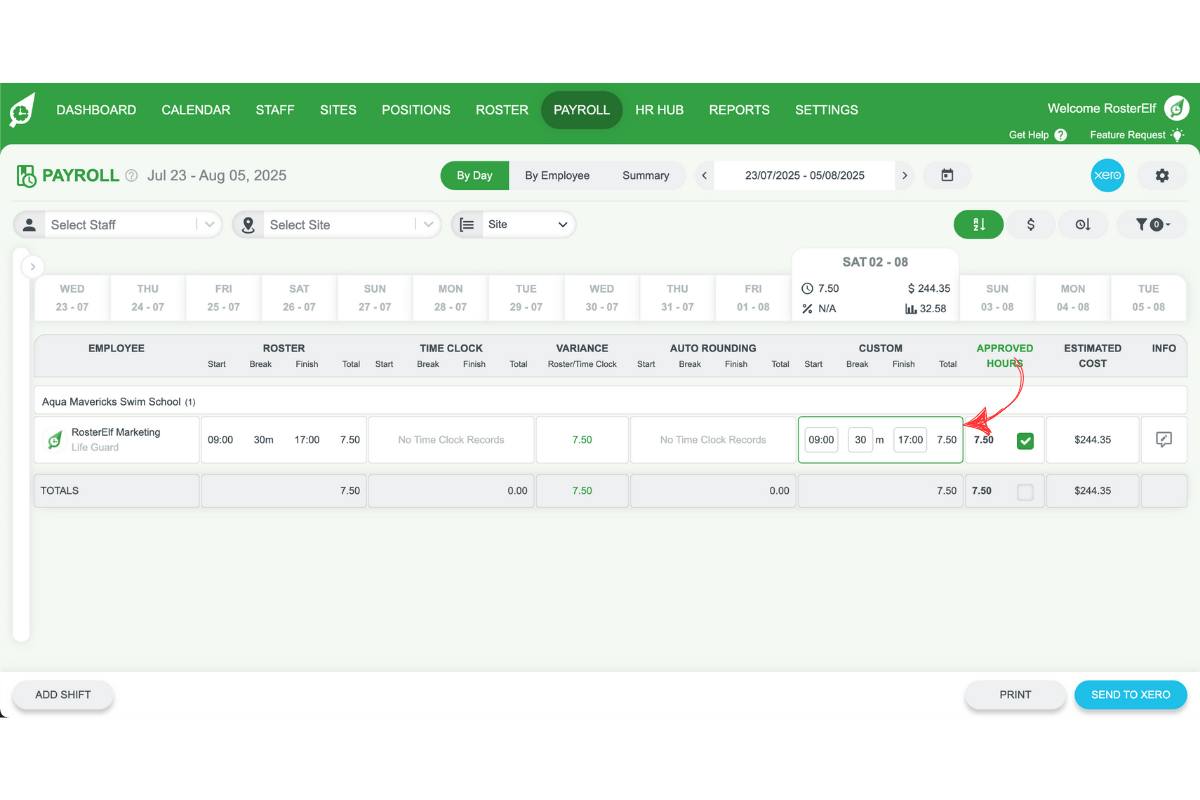Click the dollar sign cost icon
Screen dimensions: 1200x800
pos(1031,225)
